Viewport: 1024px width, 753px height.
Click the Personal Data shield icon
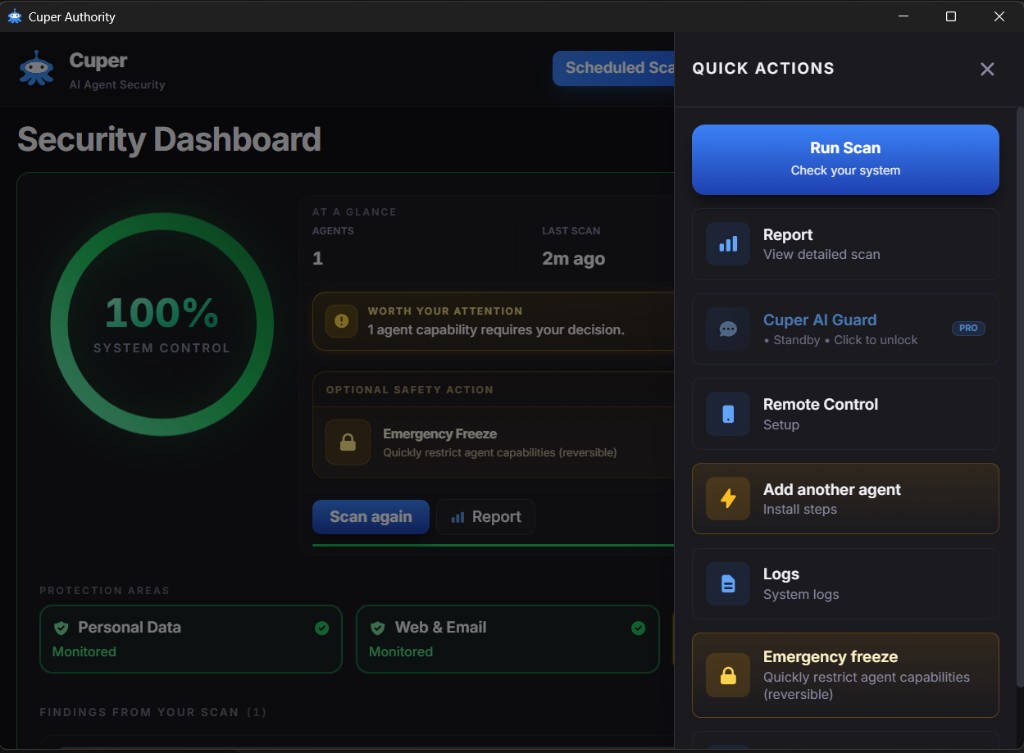click(x=60, y=627)
